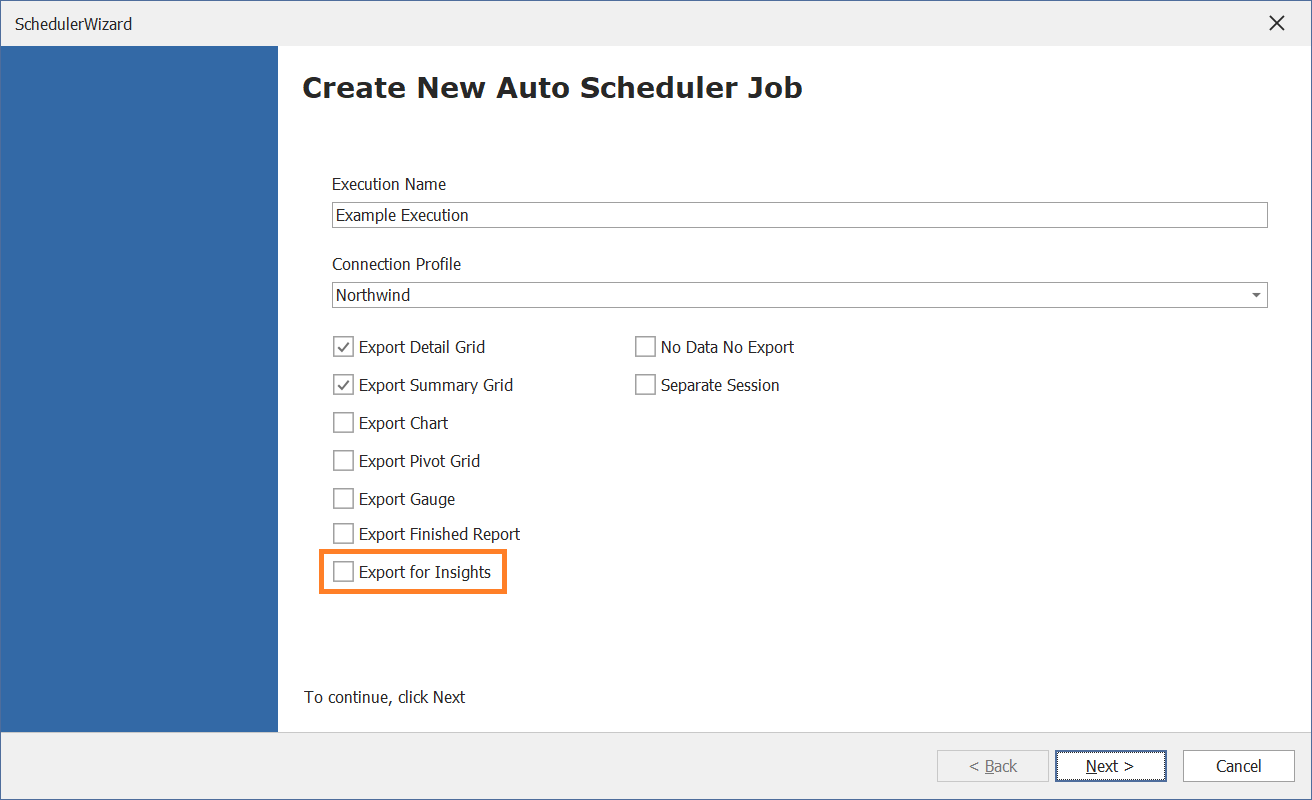Click the 'To continue, click Next' text
The width and height of the screenshot is (1312, 800).
click(385, 697)
